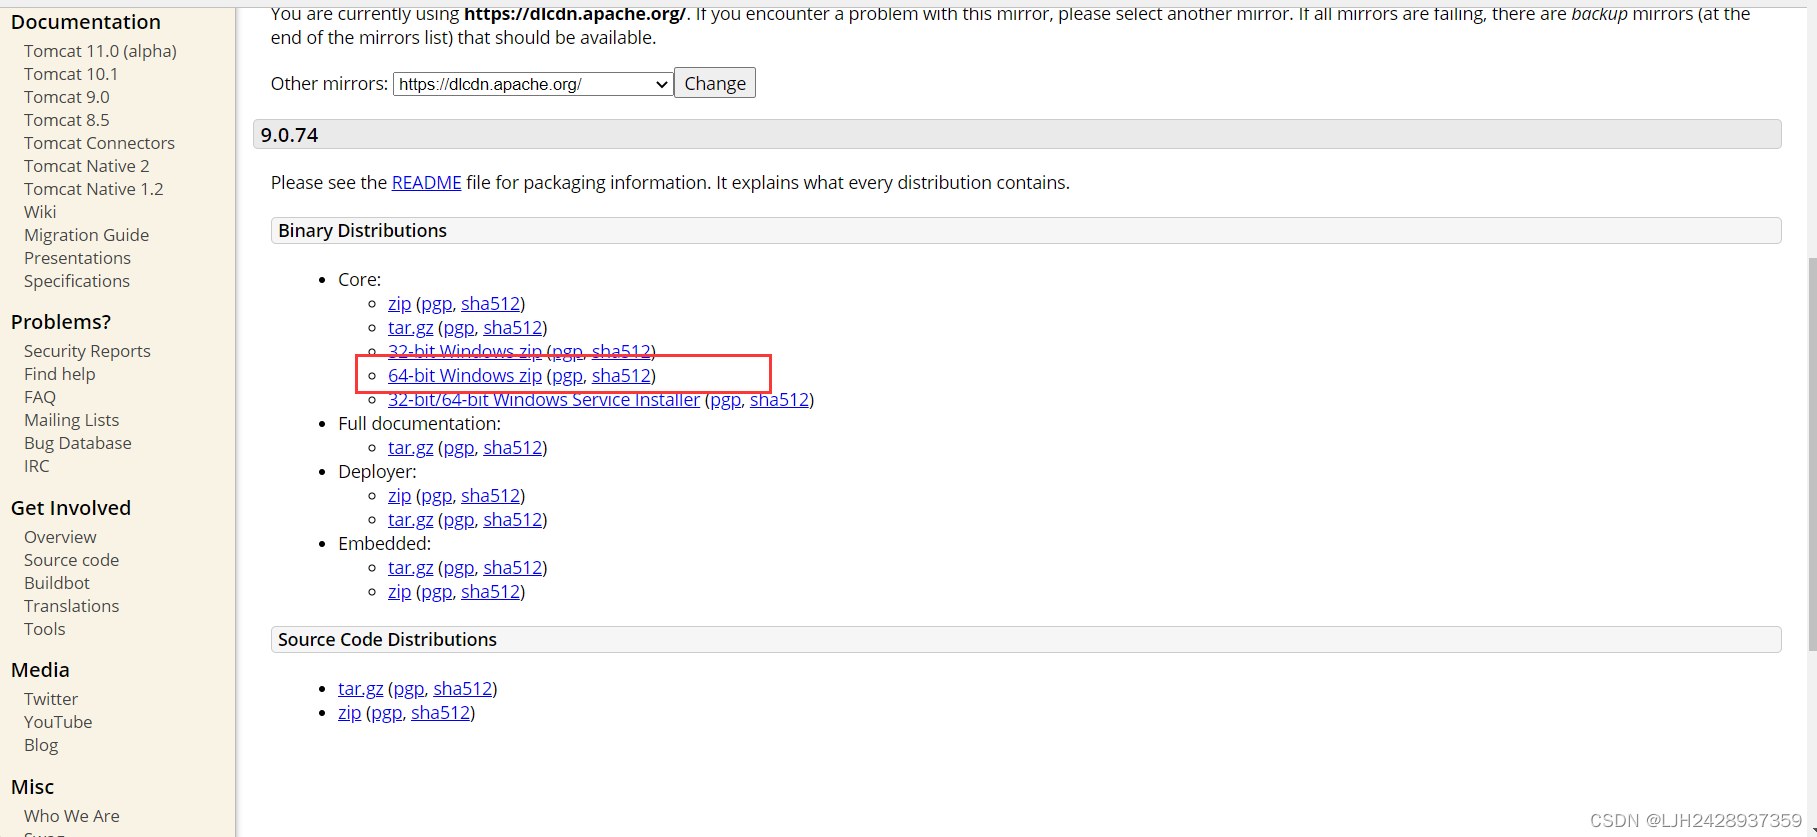Download the Embedded tar.gz
Screen dimensions: 1817x837
[x=411, y=568]
